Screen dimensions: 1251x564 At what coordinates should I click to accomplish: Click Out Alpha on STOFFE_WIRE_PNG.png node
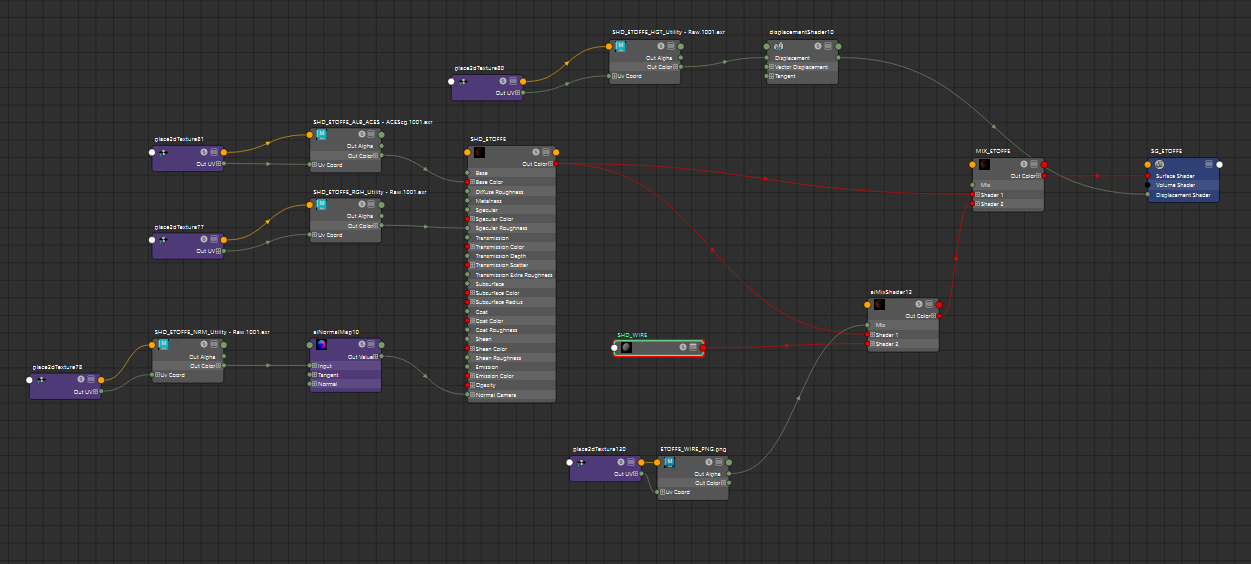[x=707, y=474]
